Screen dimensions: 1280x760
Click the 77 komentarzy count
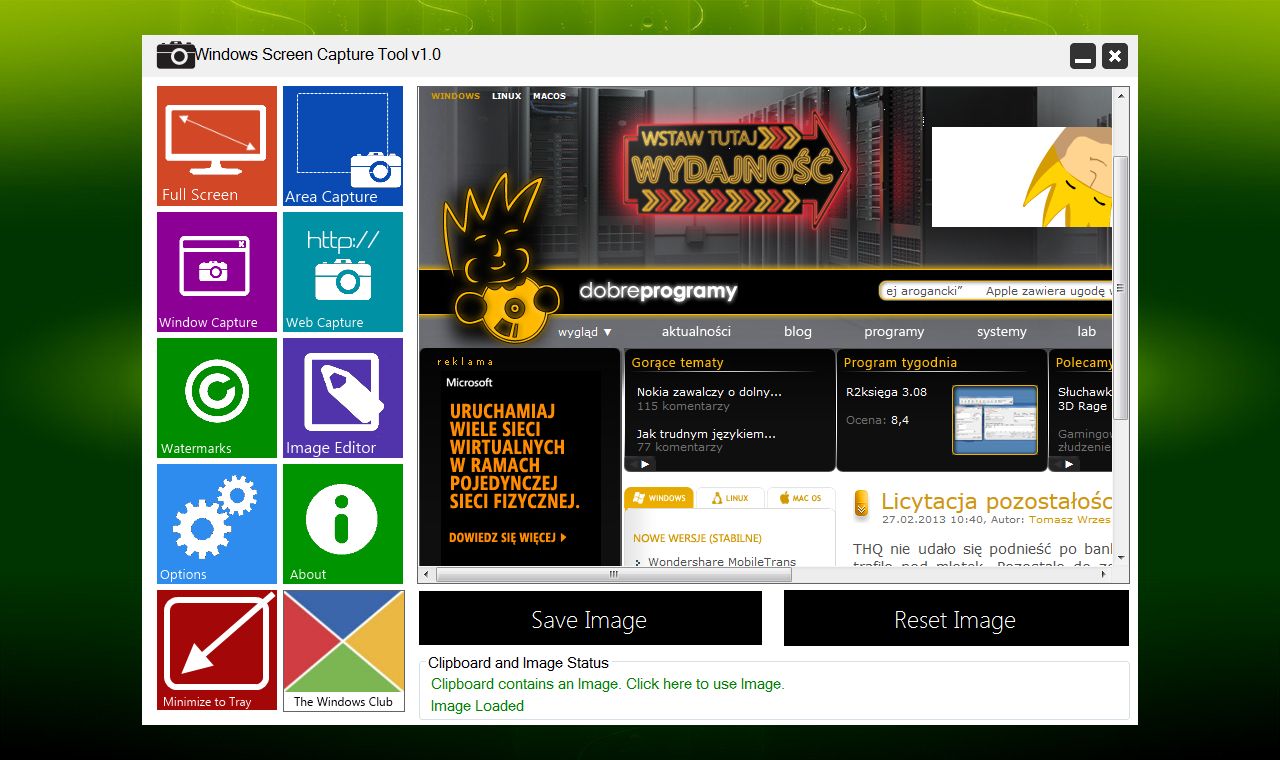[680, 448]
